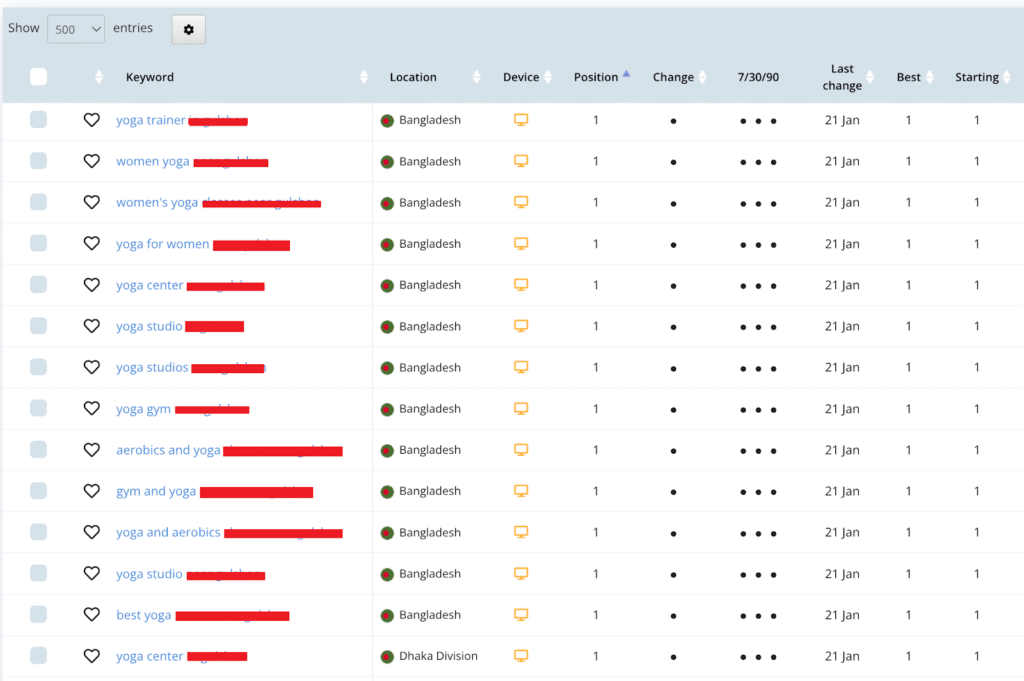This screenshot has width=1024, height=681.
Task: Check the yoga trainer row checkbox
Action: [38, 120]
